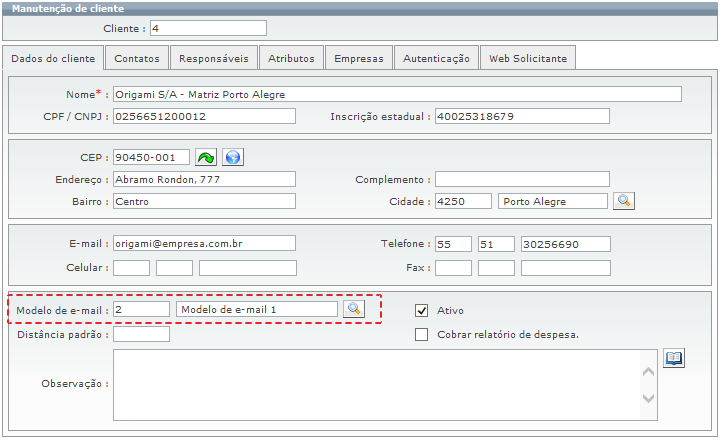Open the Responsáveis tab
The width and height of the screenshot is (721, 440).
point(214,58)
